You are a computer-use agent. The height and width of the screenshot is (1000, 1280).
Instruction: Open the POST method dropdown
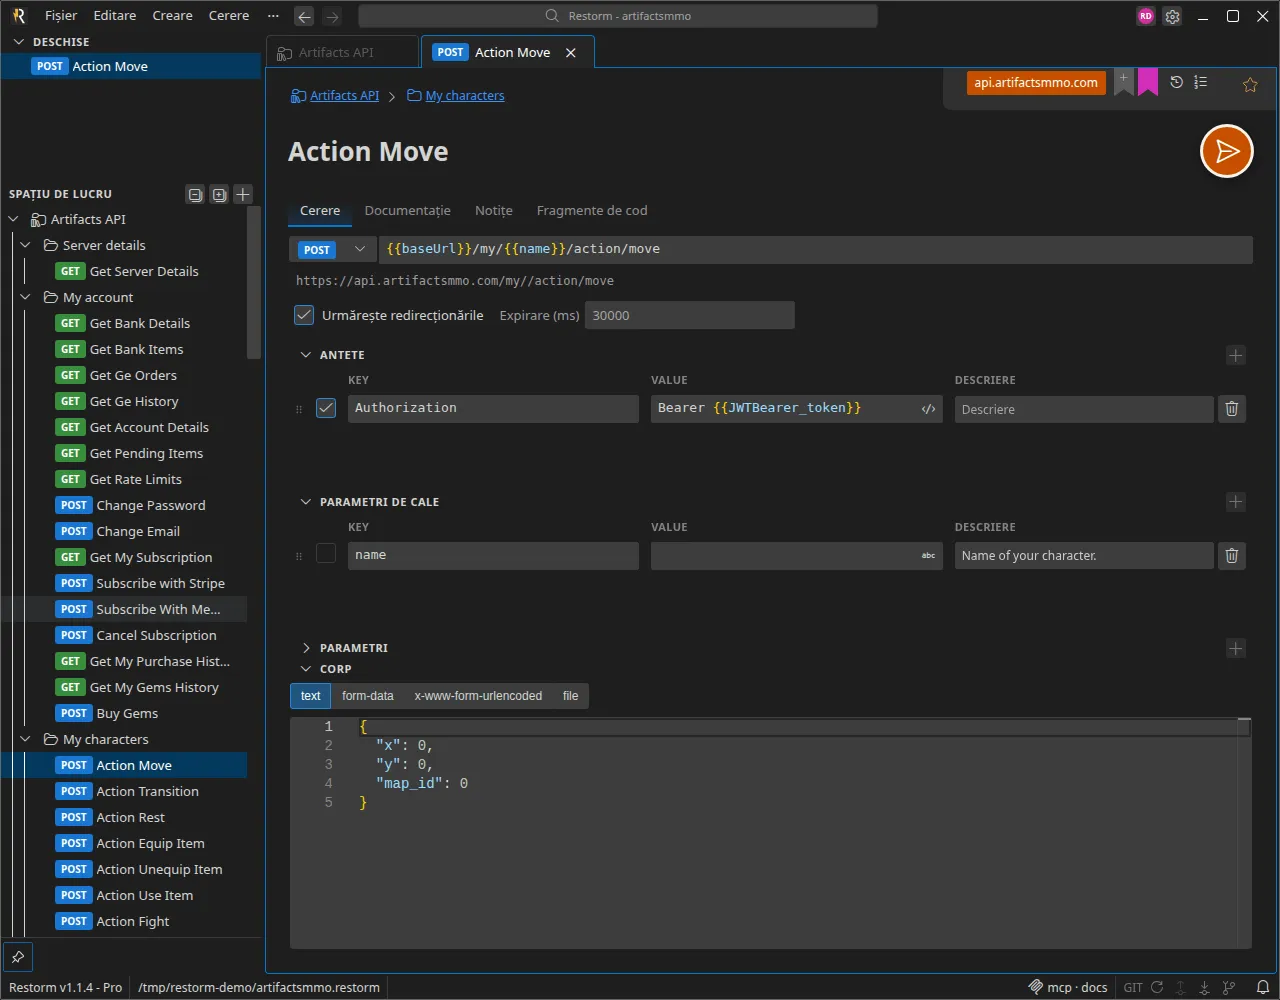pos(333,250)
